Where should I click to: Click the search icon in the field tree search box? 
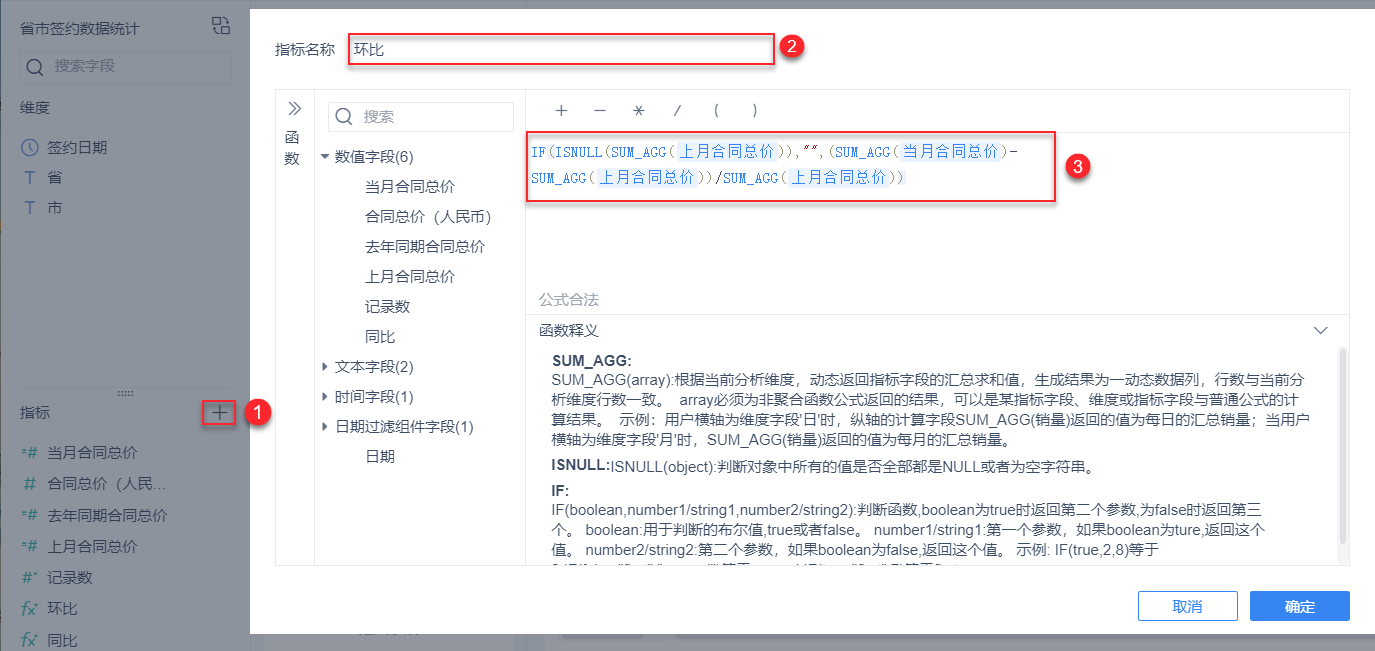pos(344,117)
